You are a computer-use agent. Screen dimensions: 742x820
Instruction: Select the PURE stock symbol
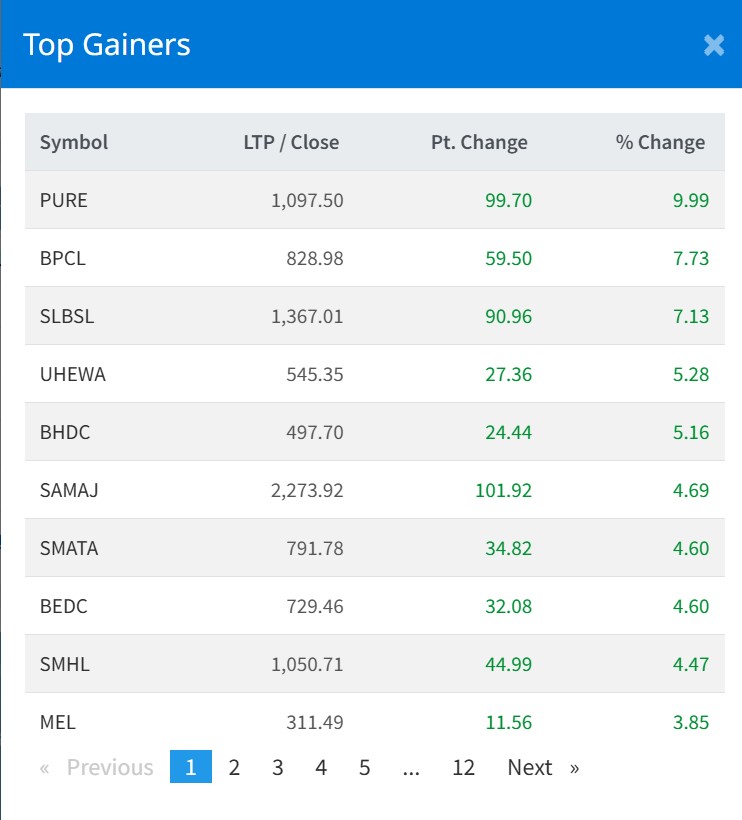pos(64,200)
